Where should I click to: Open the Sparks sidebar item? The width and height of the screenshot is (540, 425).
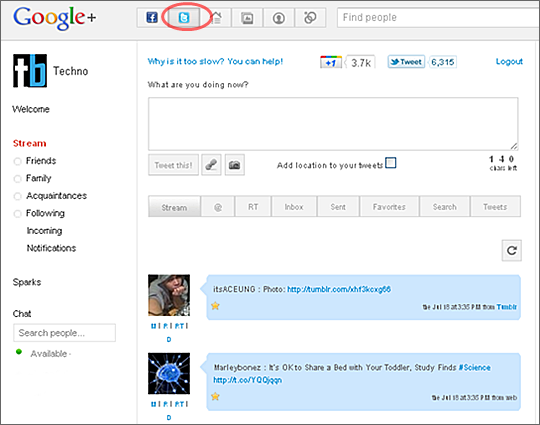(27, 282)
